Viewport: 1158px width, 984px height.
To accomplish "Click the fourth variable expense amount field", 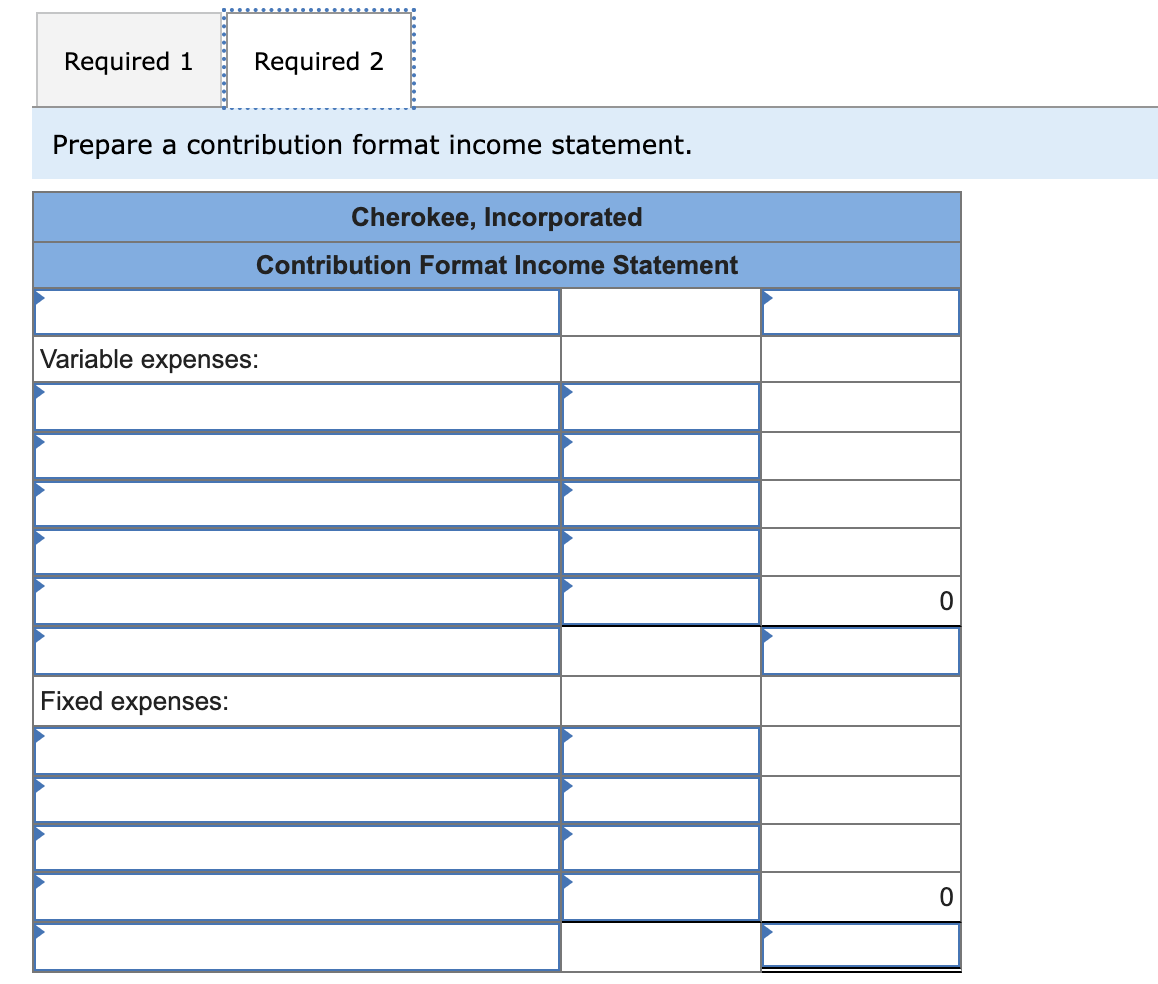I will pos(661,552).
